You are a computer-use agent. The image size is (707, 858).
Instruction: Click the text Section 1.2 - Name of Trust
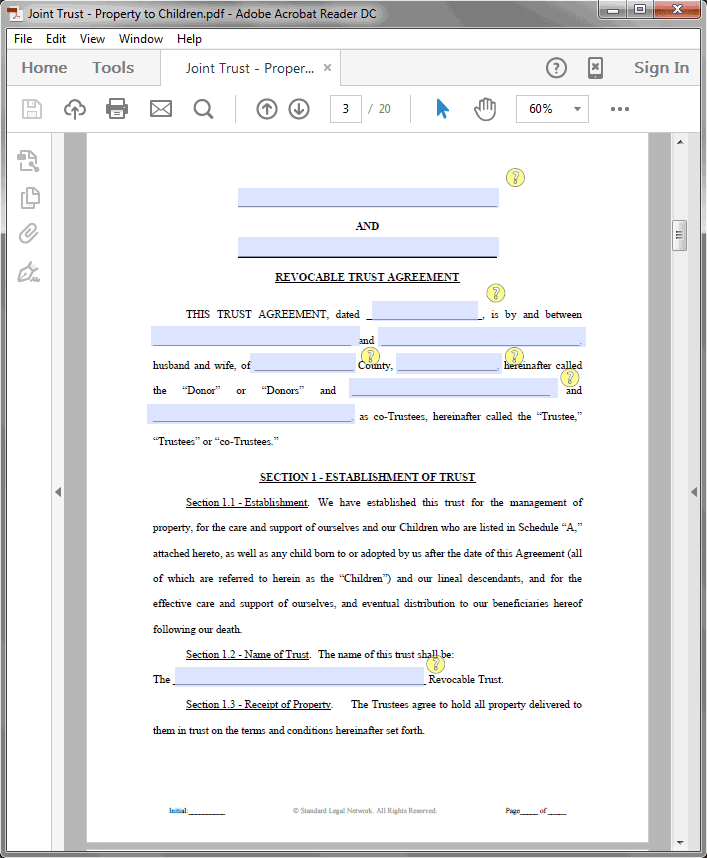247,654
